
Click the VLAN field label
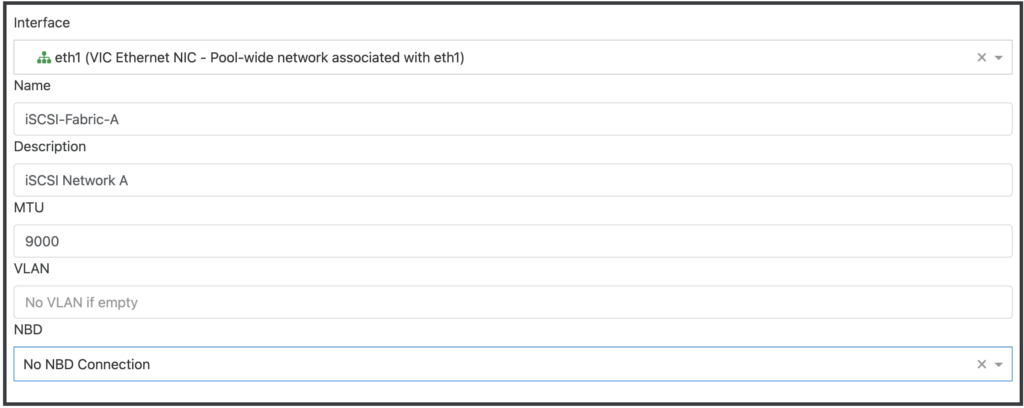point(31,269)
